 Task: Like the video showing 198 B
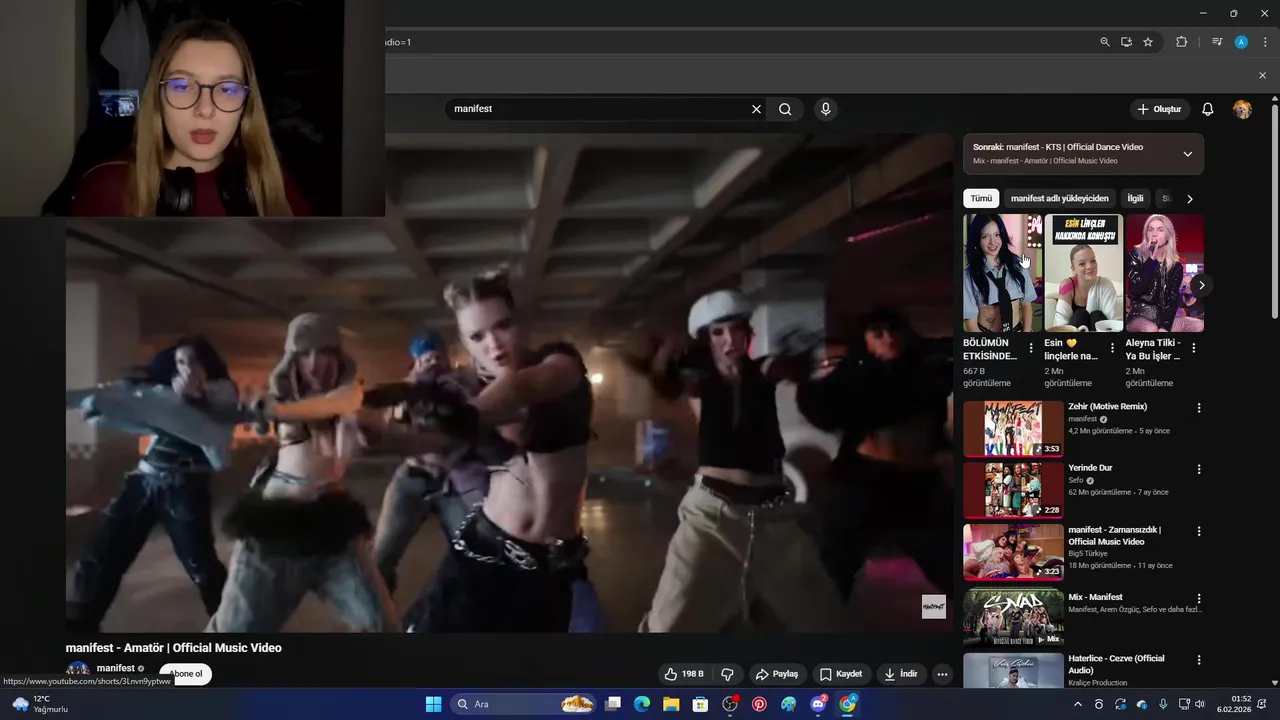[x=685, y=674]
